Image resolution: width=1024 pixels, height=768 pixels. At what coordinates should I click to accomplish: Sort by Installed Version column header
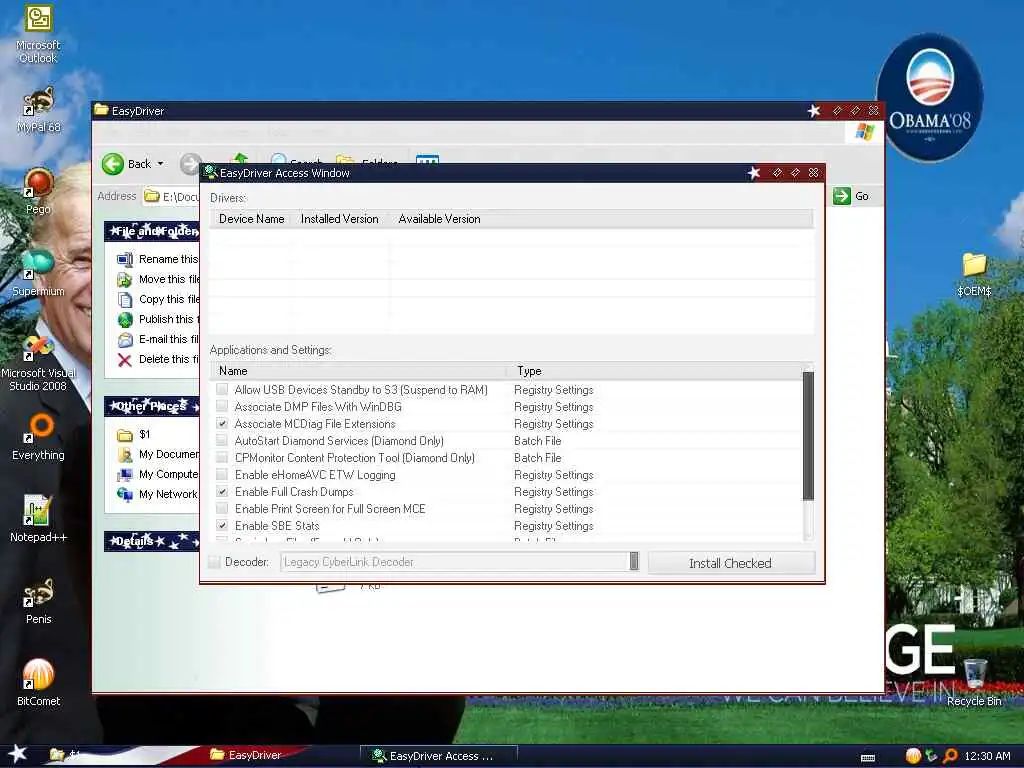340,219
